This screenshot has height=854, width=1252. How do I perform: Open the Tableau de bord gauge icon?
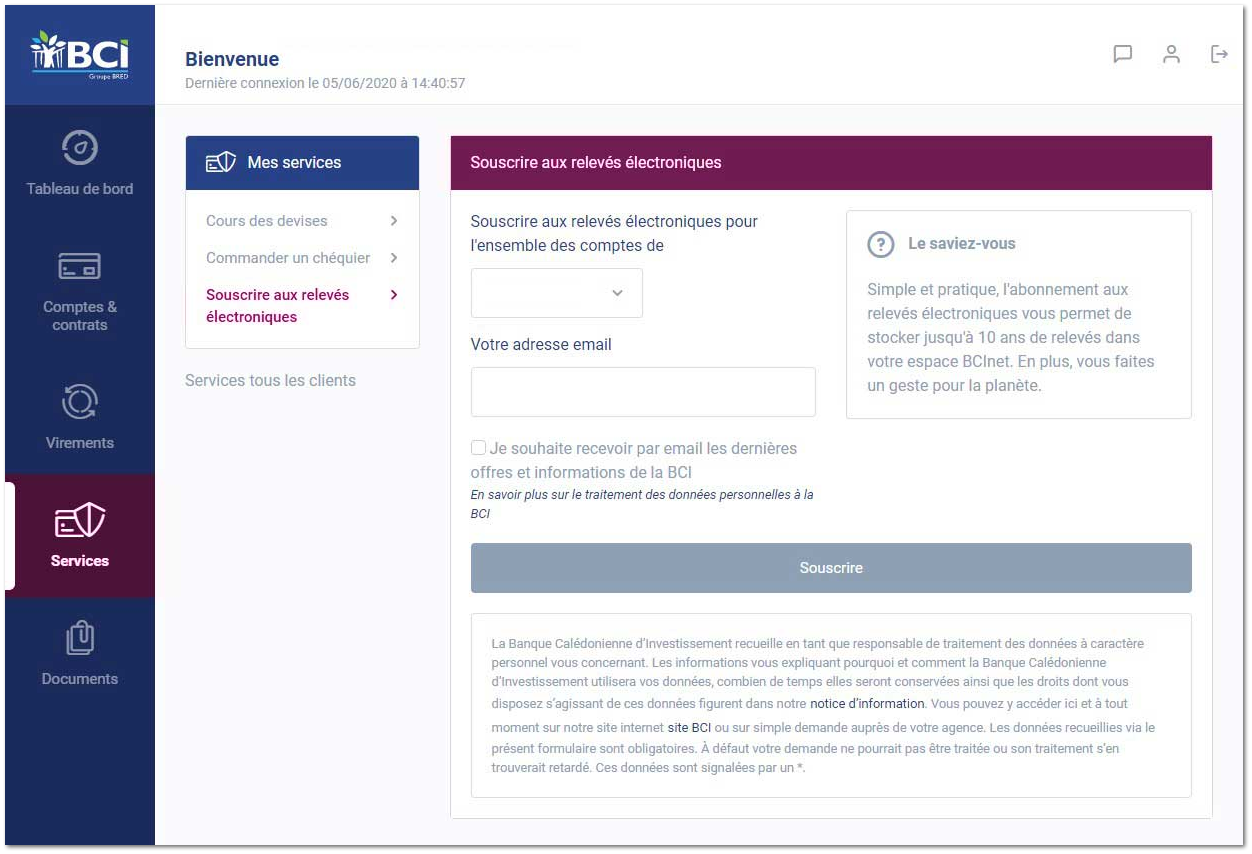tap(80, 148)
